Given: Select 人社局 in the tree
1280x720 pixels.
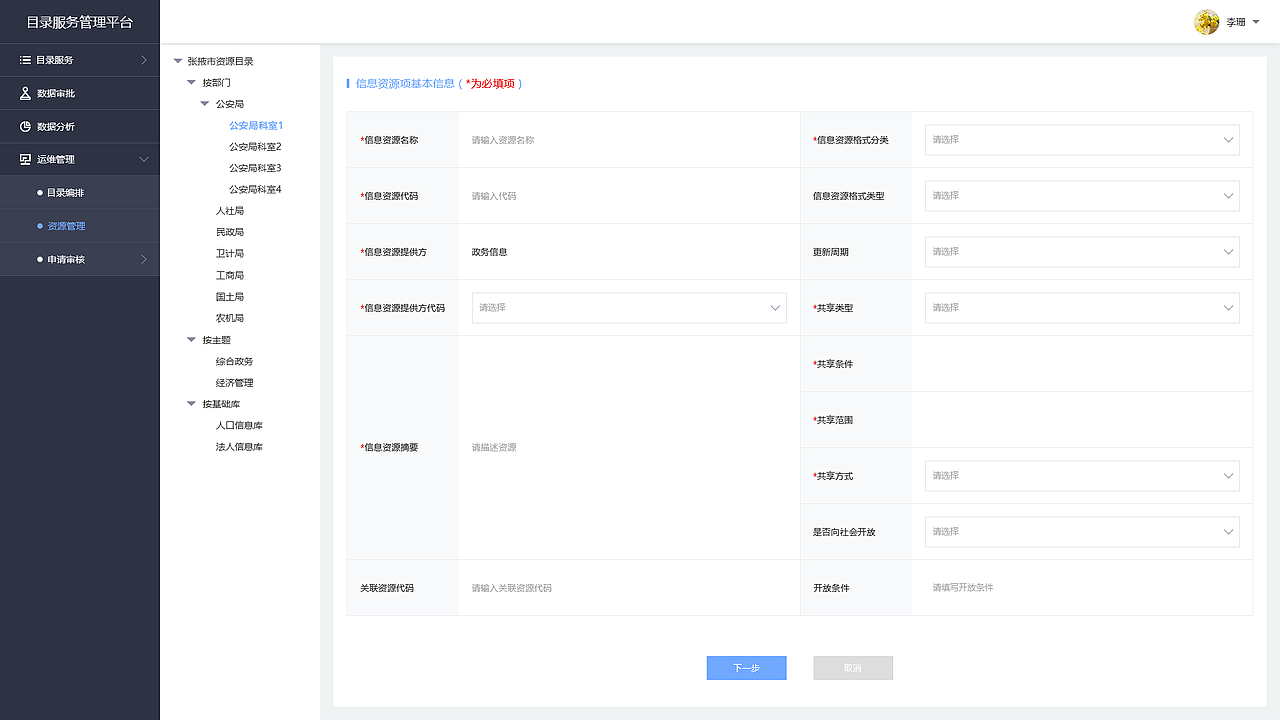Looking at the screenshot, I should click(x=230, y=211).
